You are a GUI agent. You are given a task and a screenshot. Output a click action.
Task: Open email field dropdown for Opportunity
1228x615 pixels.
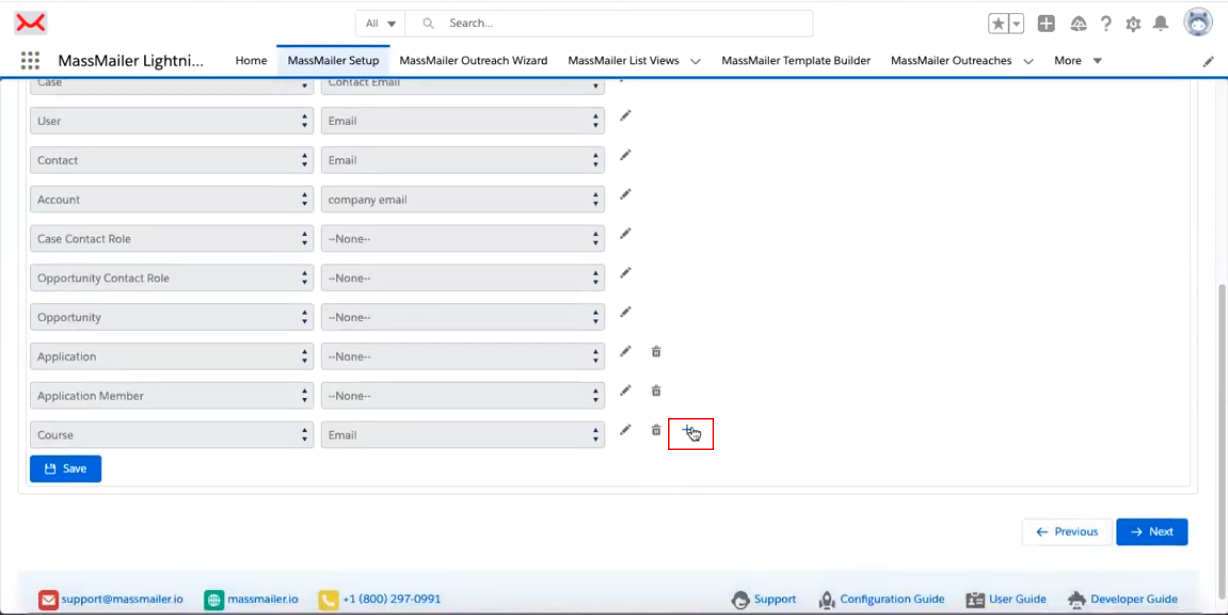pyautogui.click(x=463, y=317)
